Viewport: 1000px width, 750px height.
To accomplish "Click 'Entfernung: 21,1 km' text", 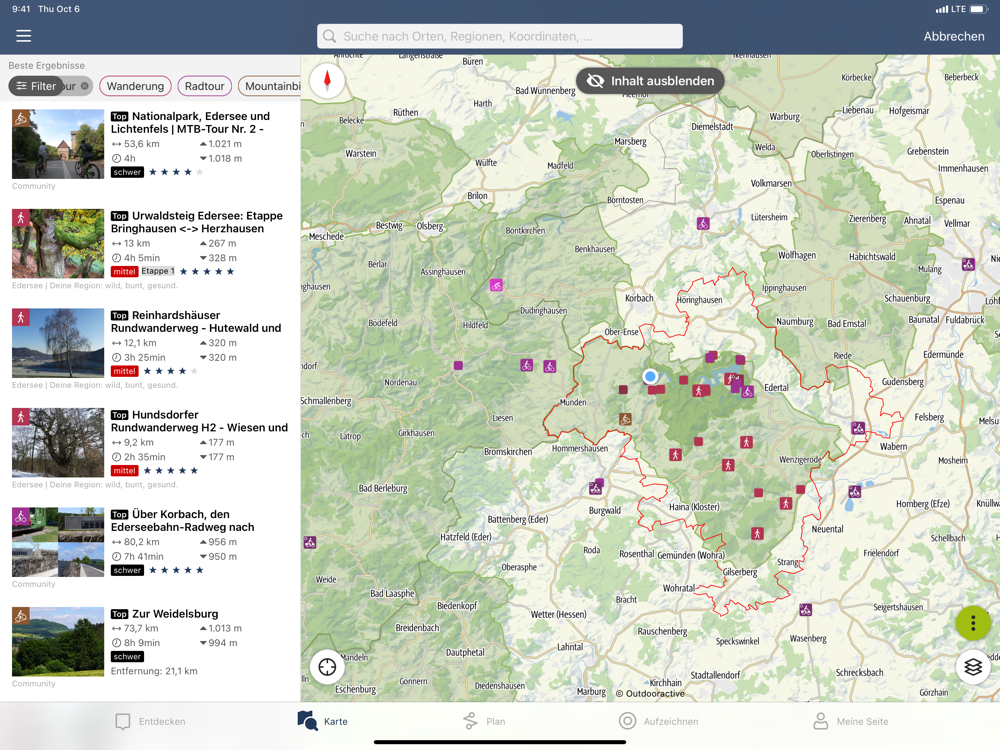I will 154,671.
